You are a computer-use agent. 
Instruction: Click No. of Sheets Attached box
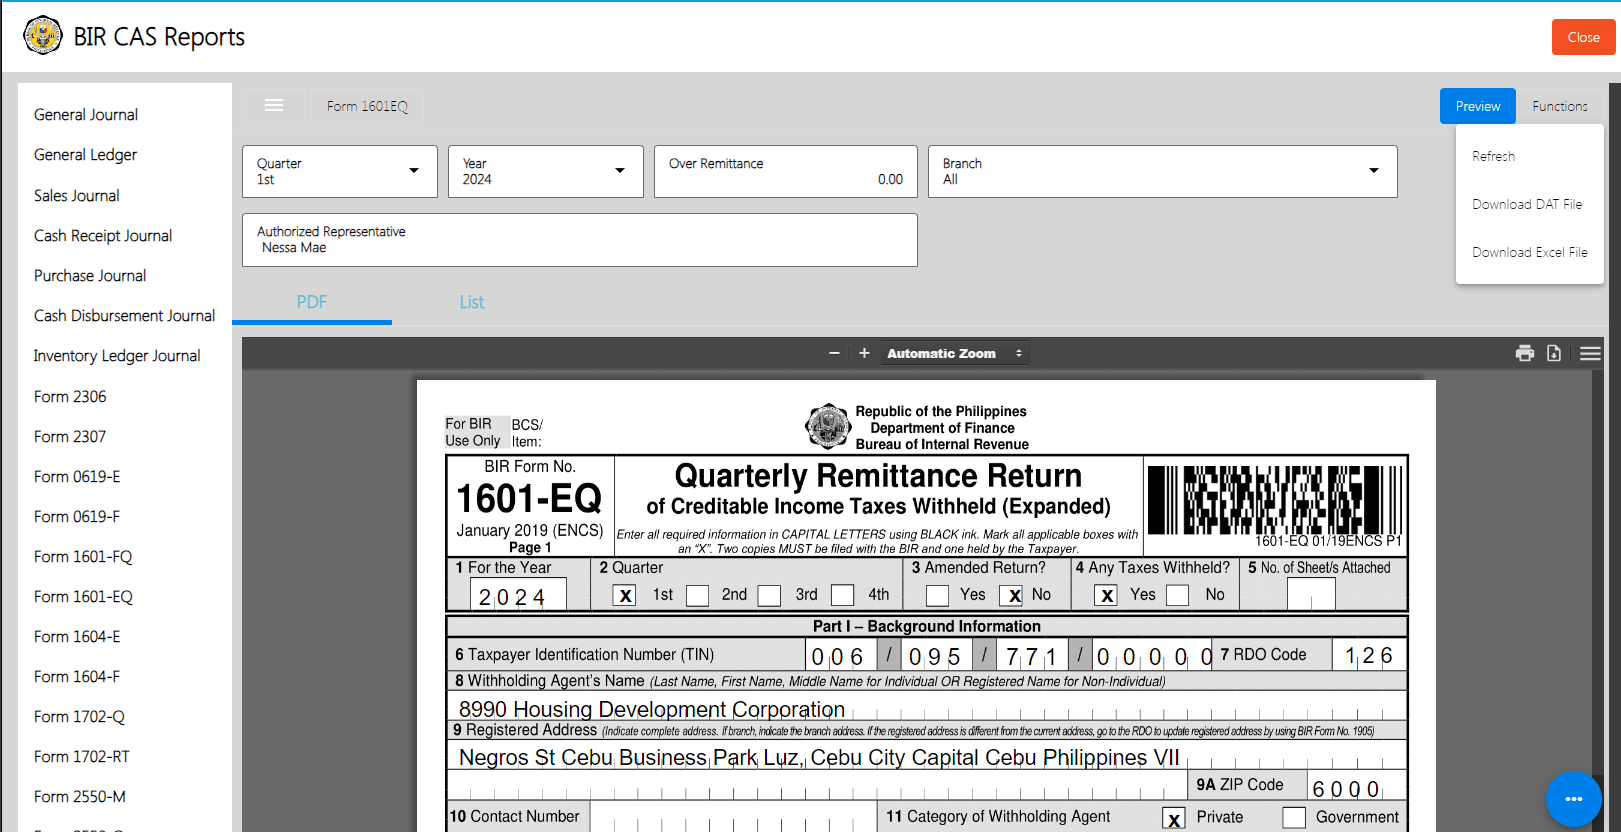pyautogui.click(x=1311, y=594)
